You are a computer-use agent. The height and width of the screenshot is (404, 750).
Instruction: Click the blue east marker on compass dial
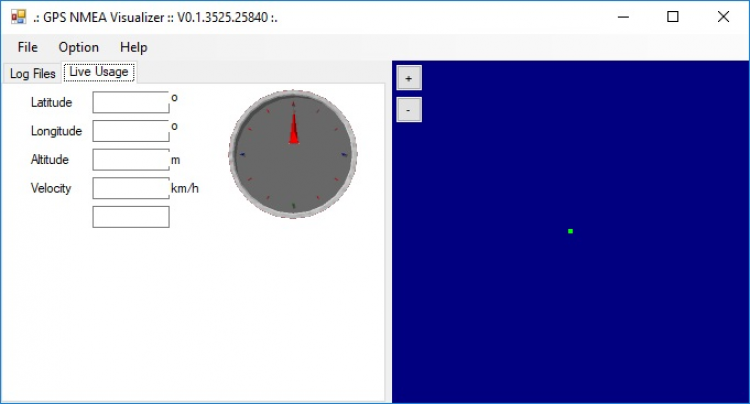(x=344, y=155)
